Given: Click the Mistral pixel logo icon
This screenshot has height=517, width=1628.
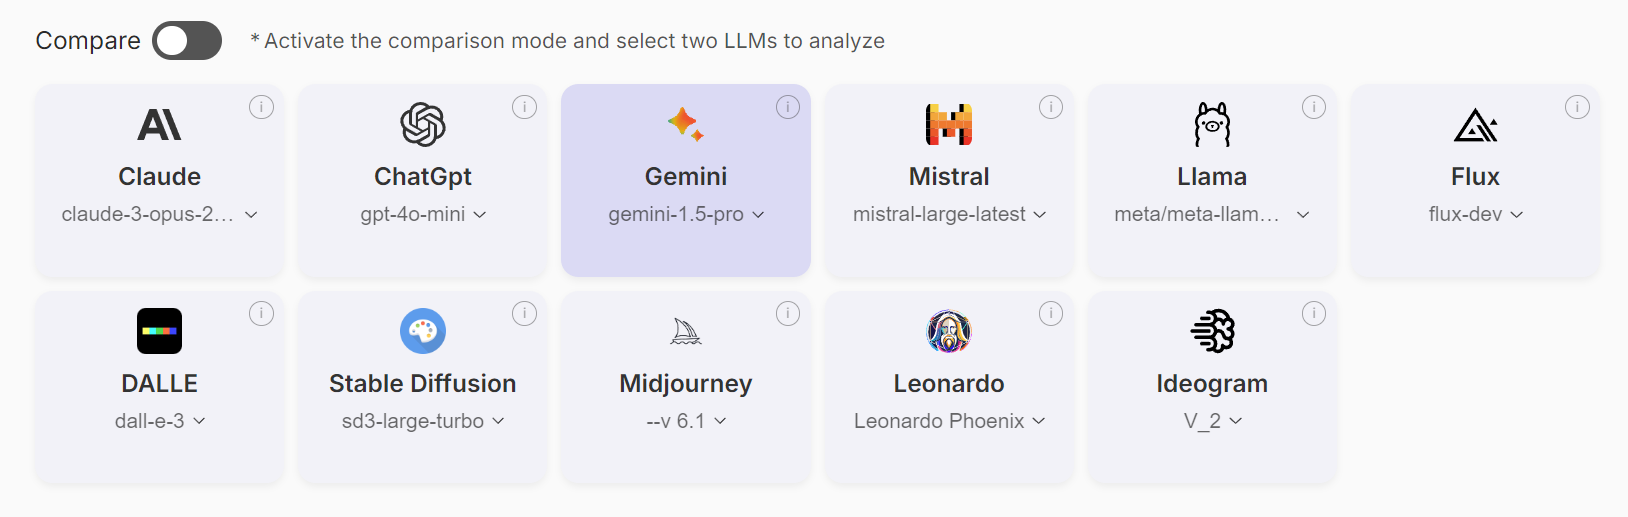Looking at the screenshot, I should pyautogui.click(x=949, y=125).
